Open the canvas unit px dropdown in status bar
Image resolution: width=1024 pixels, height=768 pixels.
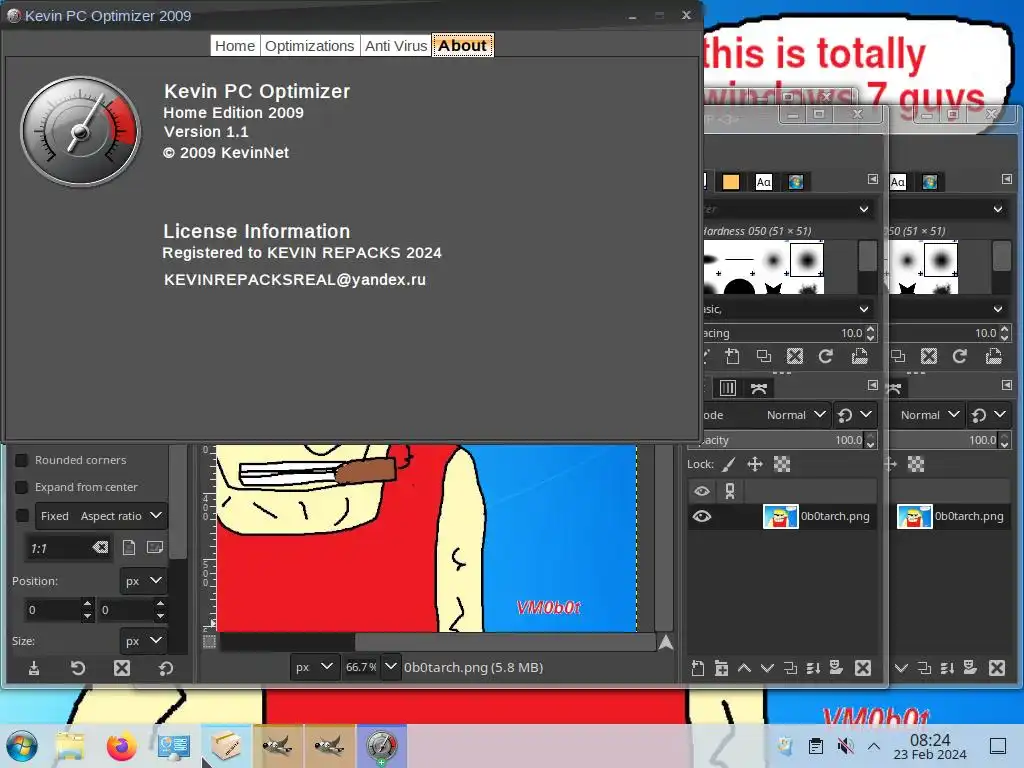[315, 667]
